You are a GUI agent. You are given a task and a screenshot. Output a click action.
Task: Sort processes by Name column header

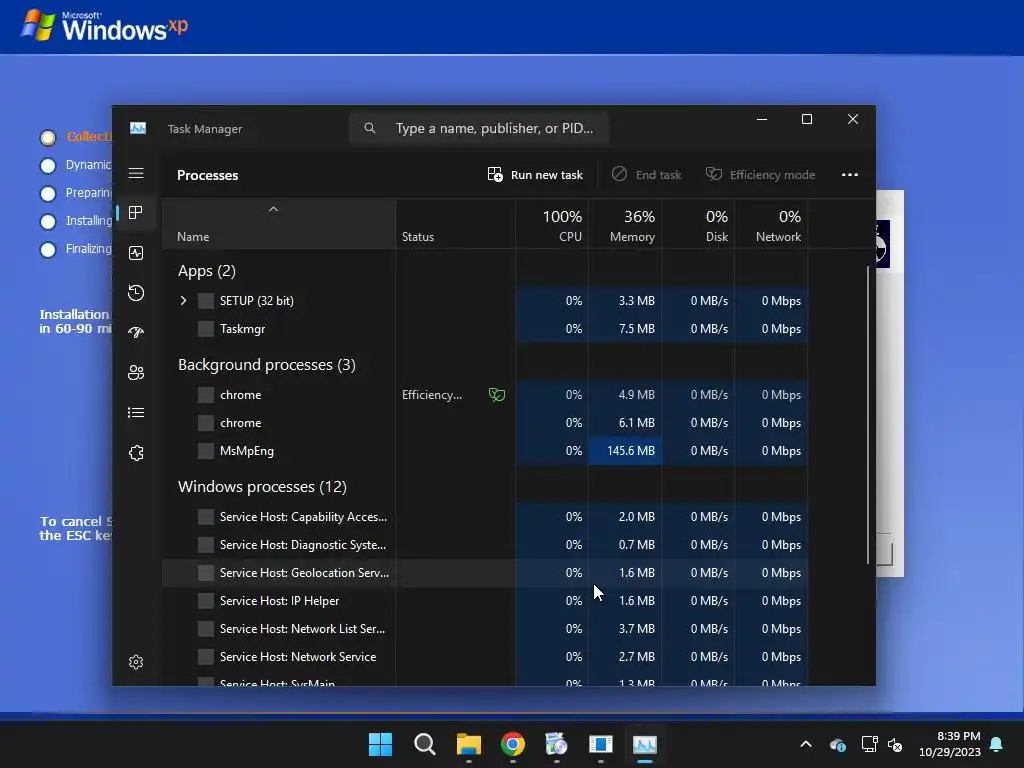point(279,224)
